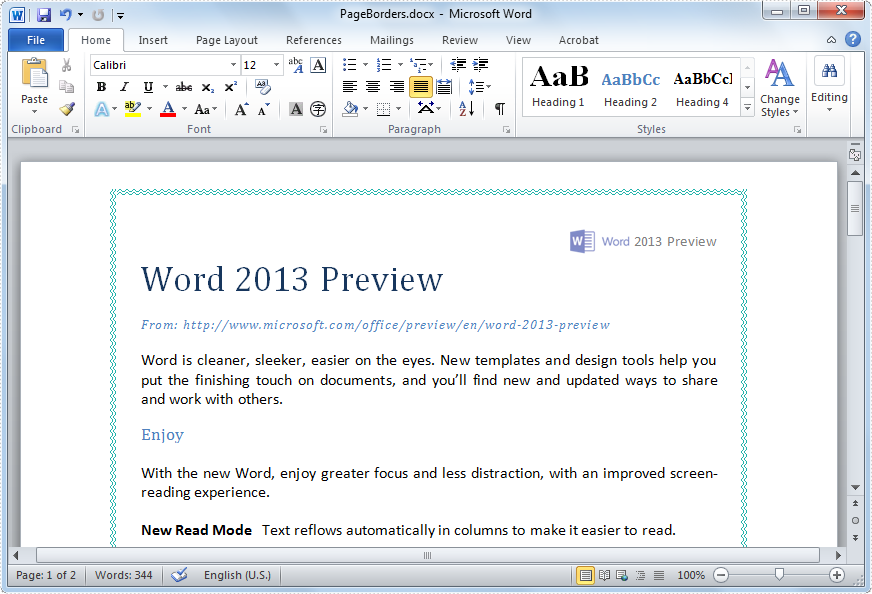872x594 pixels.
Task: Expand the Styles gallery More button
Action: (x=747, y=107)
